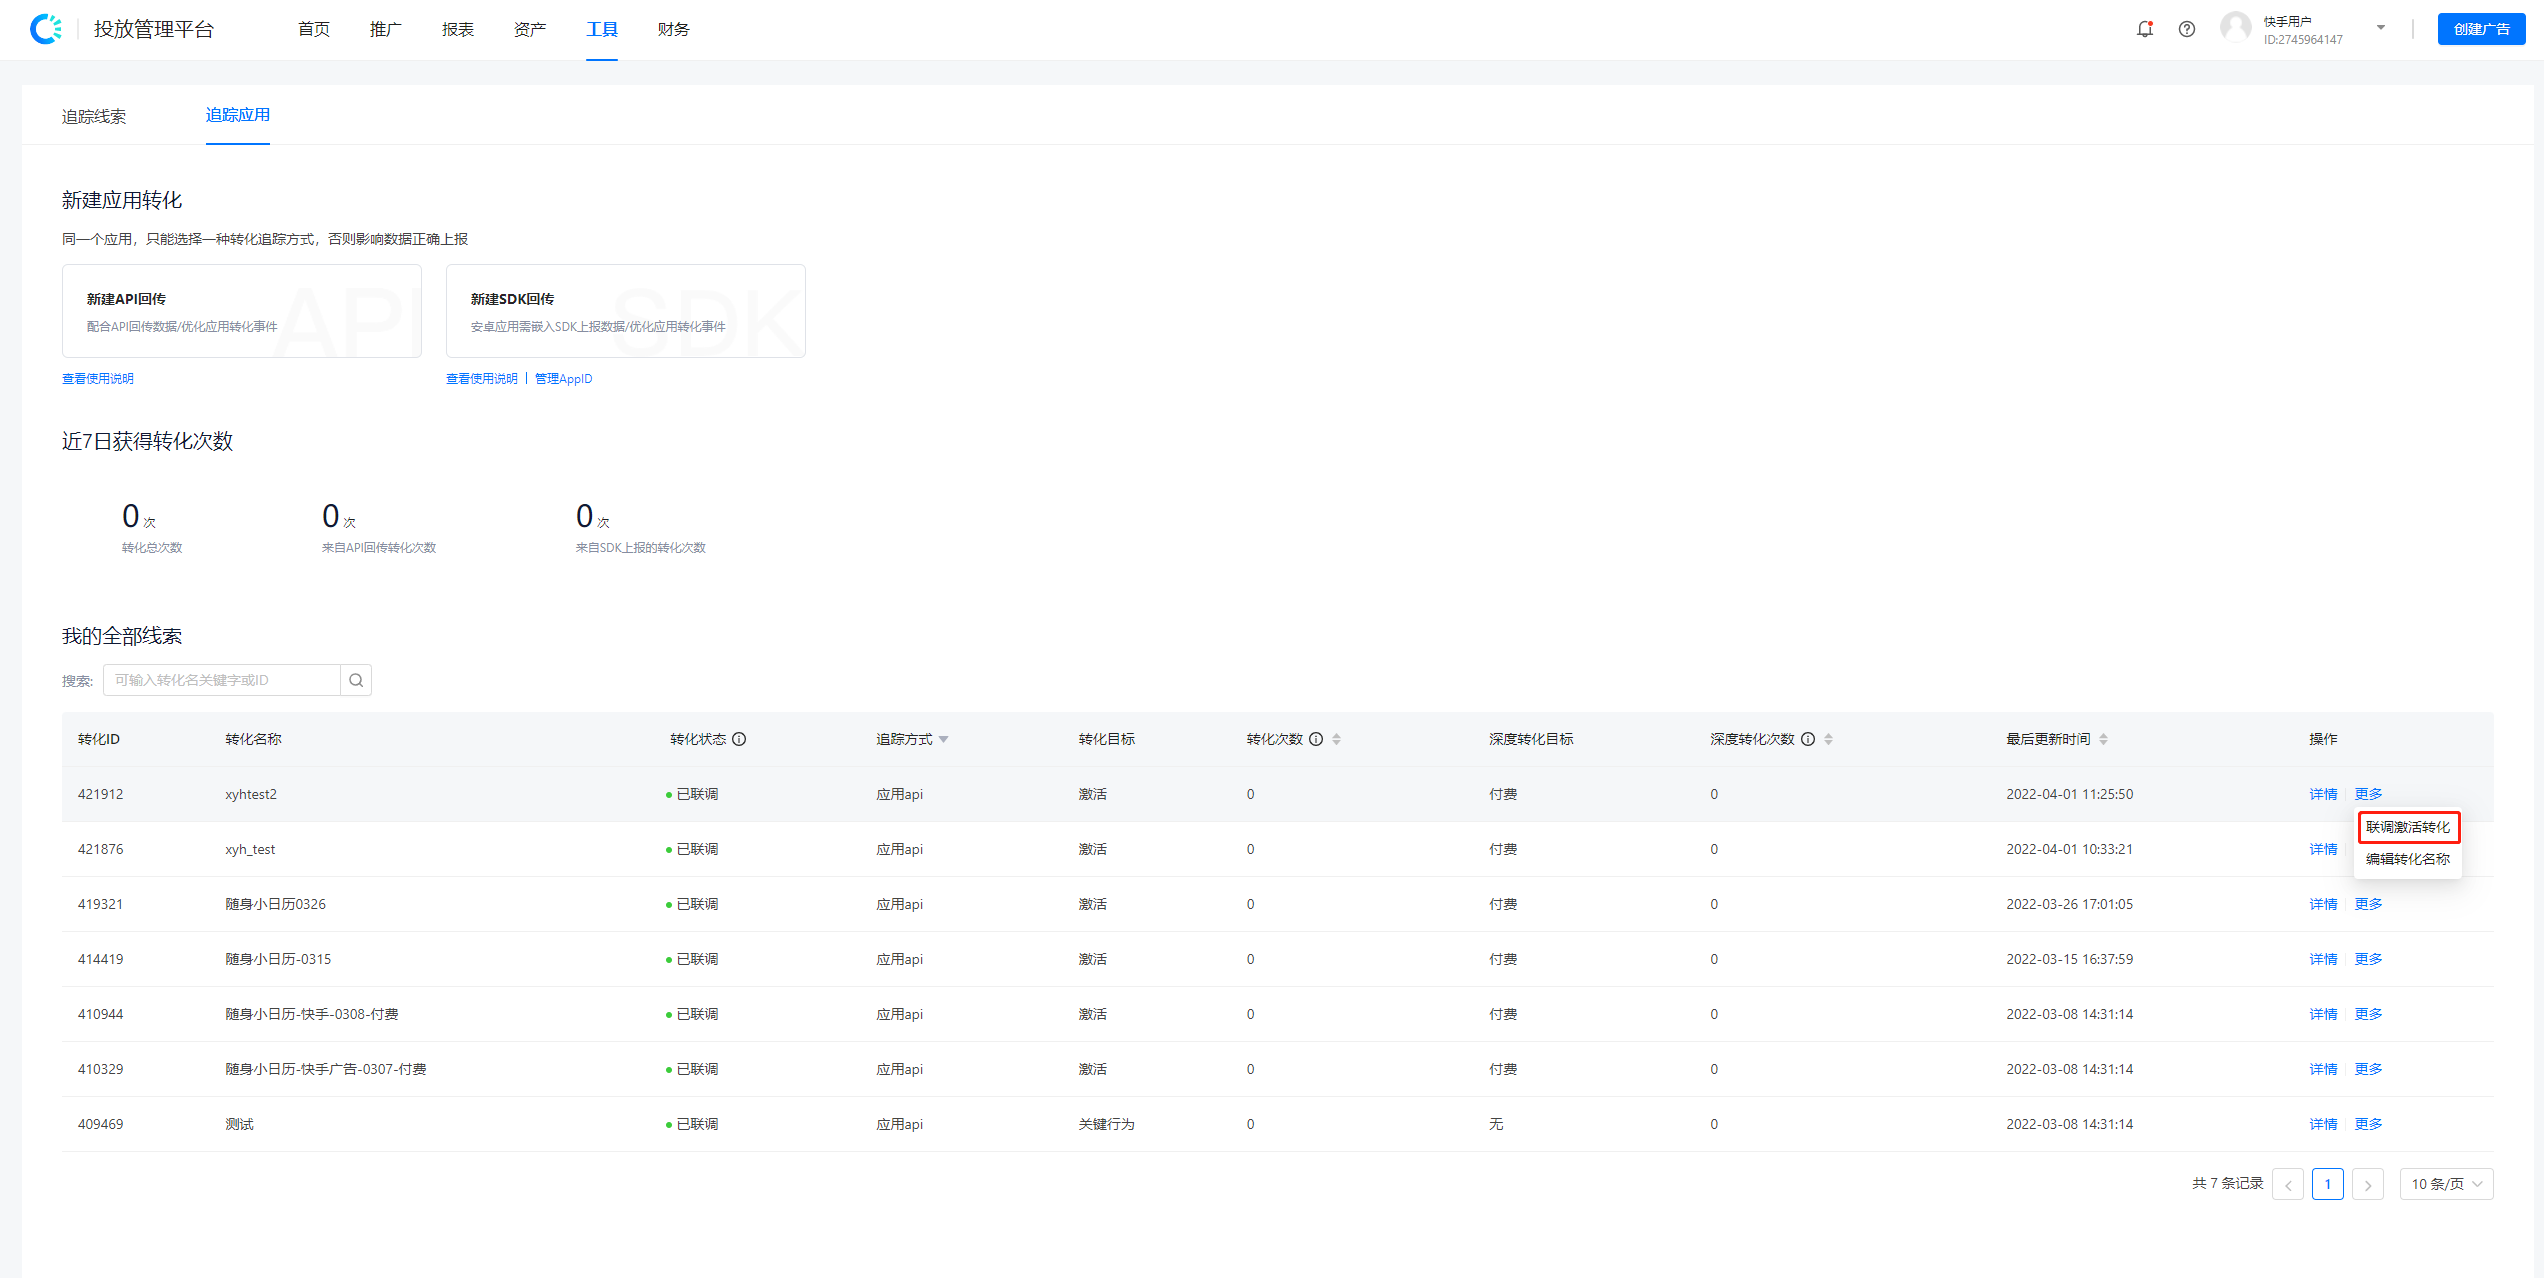The image size is (2544, 1278).
Task: Select 编辑转化名称 menu option
Action: click(x=2407, y=859)
